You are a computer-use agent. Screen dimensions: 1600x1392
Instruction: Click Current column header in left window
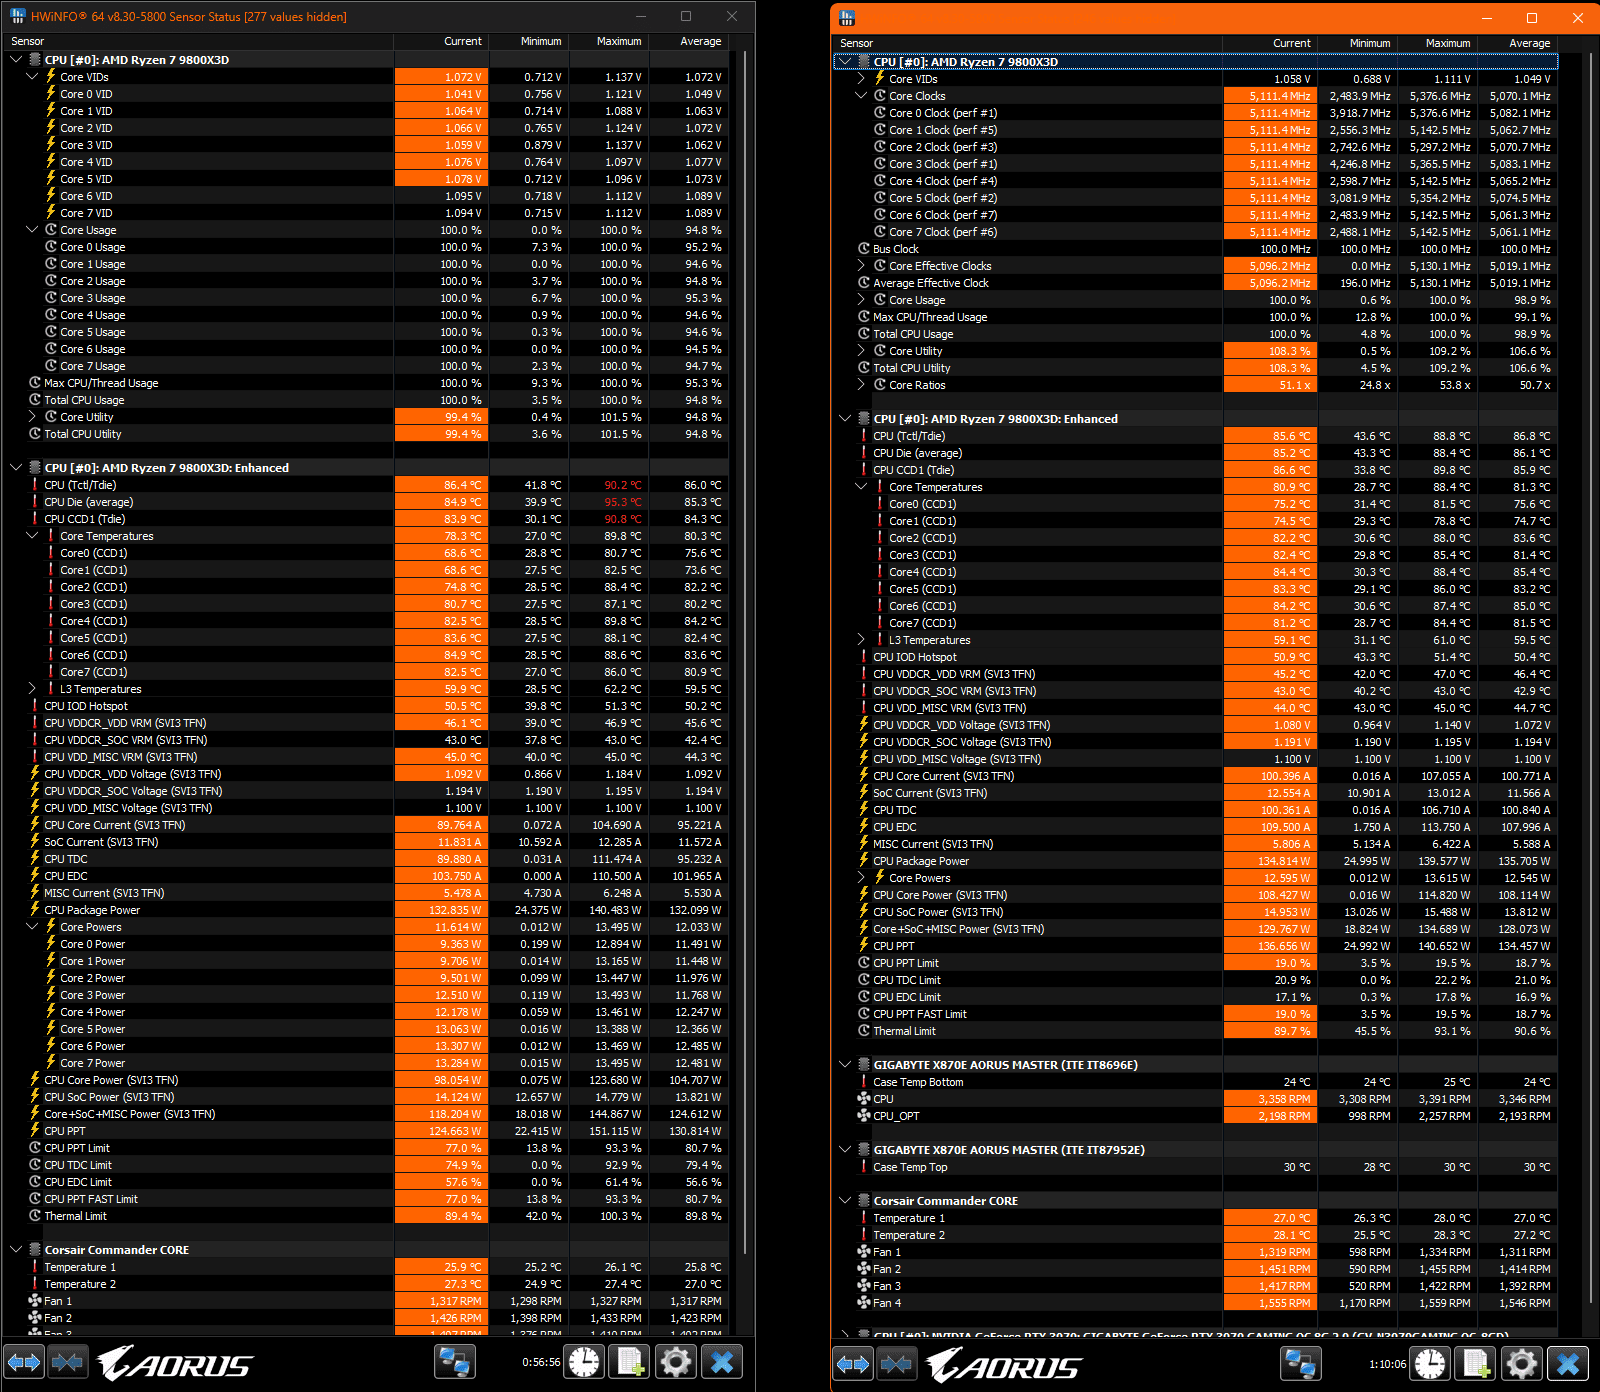[x=441, y=41]
